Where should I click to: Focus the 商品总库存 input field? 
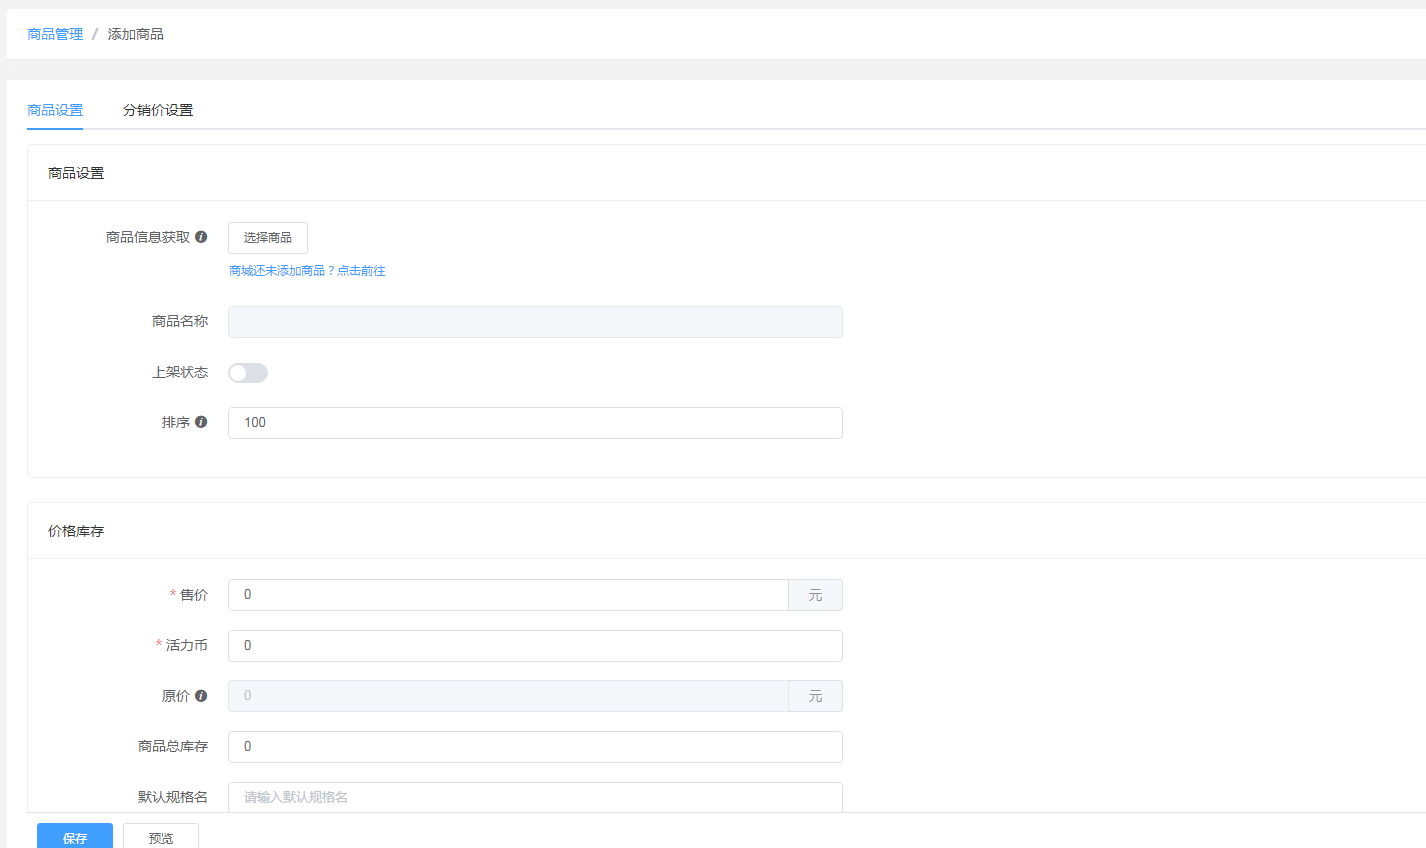click(x=535, y=747)
